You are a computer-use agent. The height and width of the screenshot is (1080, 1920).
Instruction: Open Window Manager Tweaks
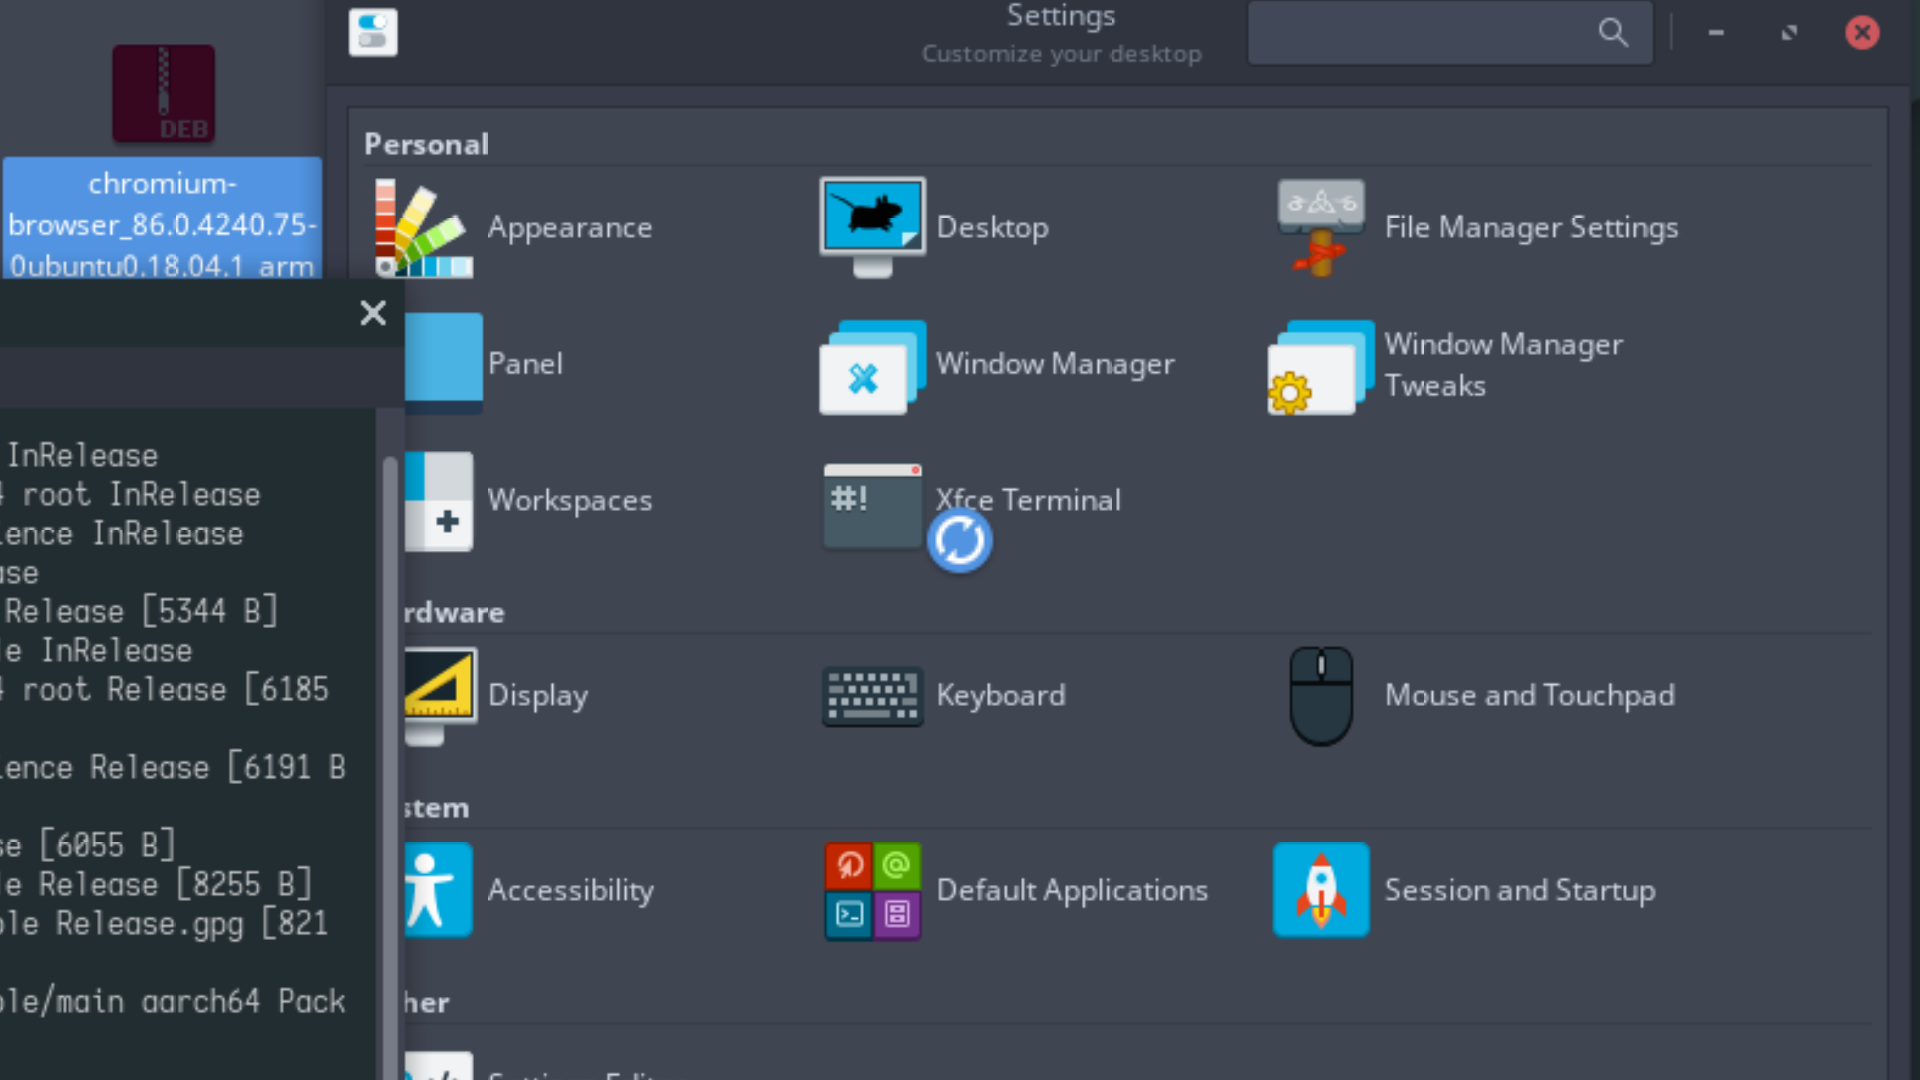[x=1505, y=364]
